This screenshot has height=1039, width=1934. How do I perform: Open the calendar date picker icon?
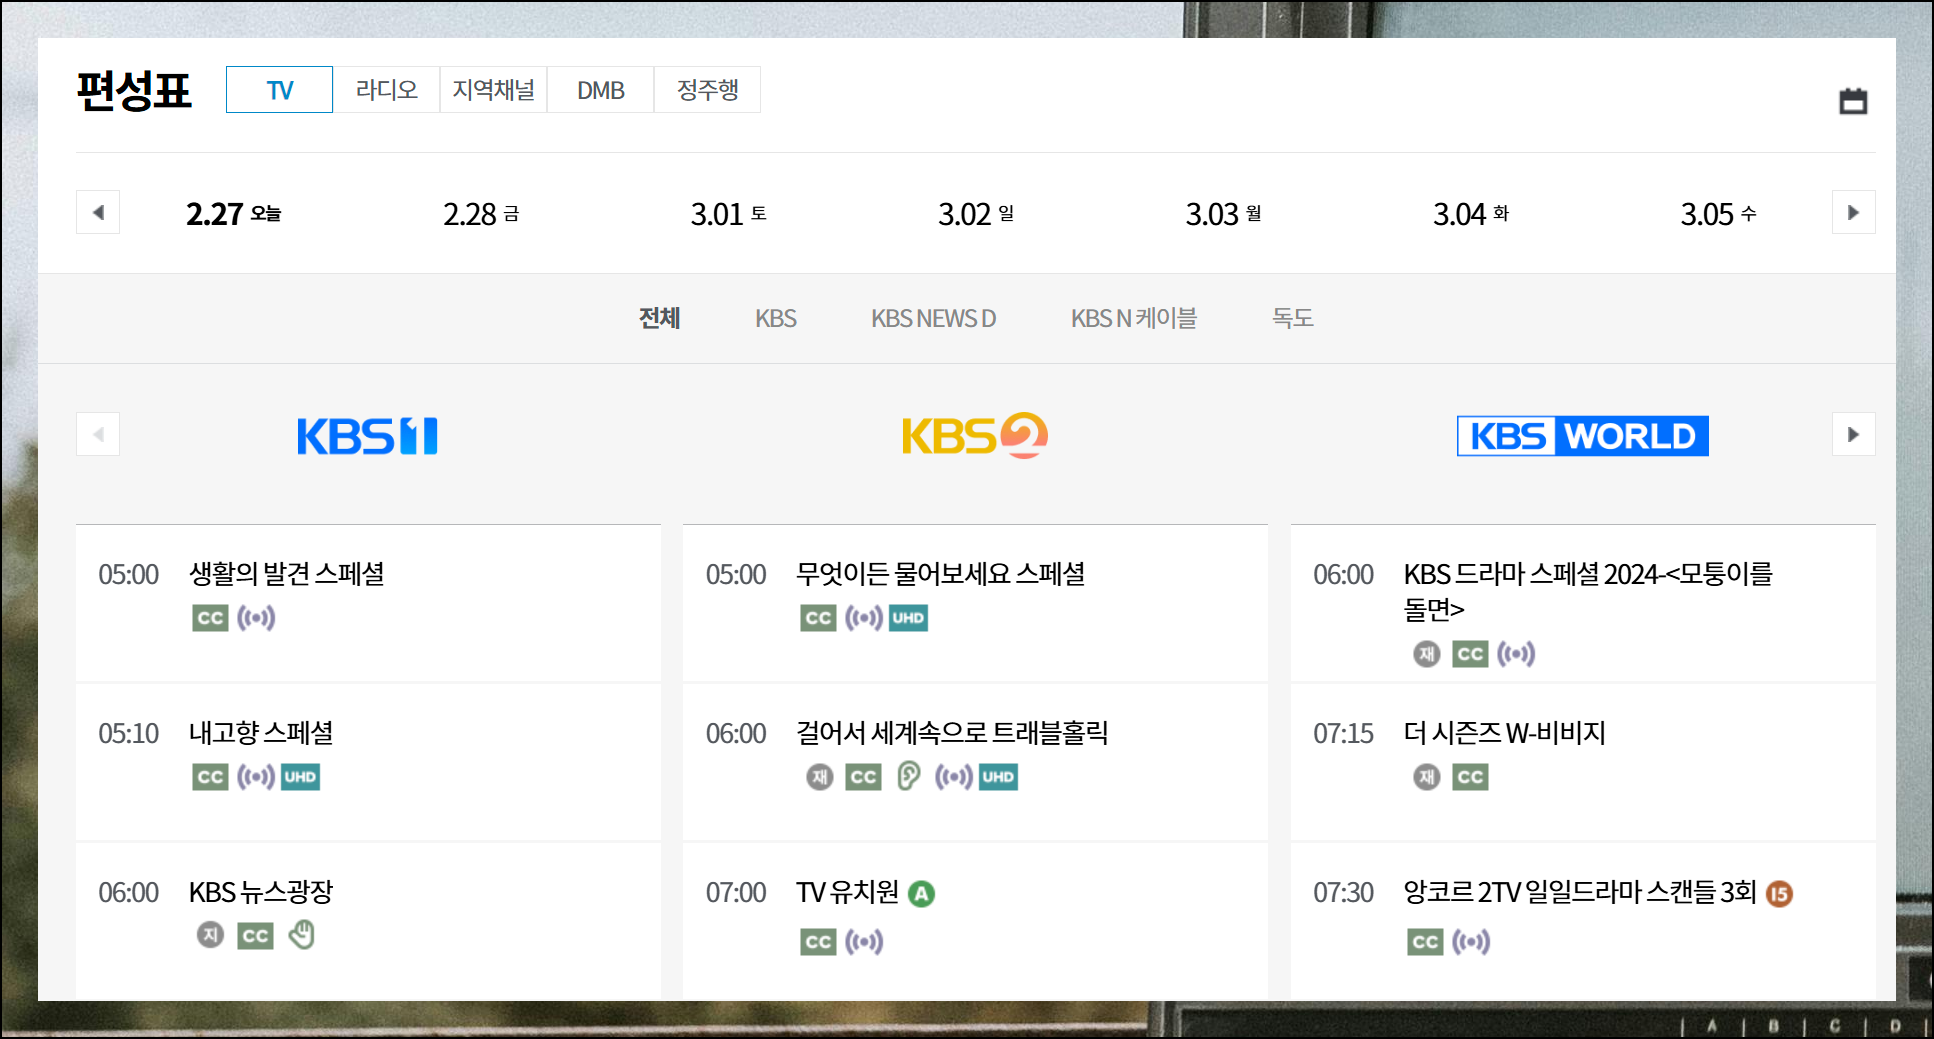1853,101
